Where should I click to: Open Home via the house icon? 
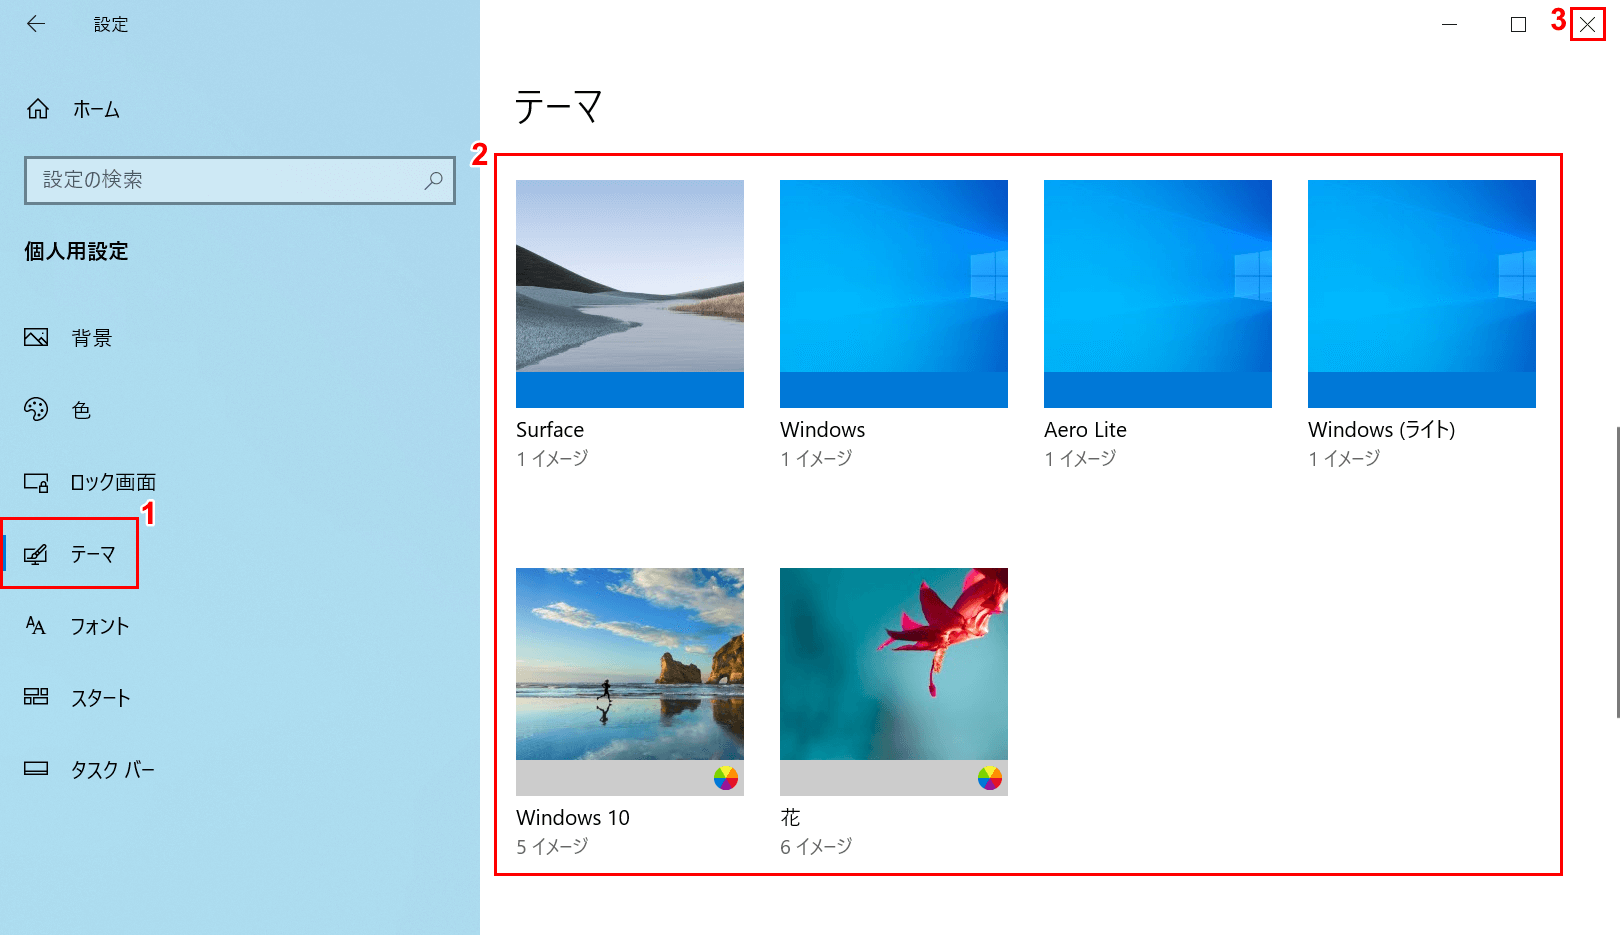coord(38,109)
